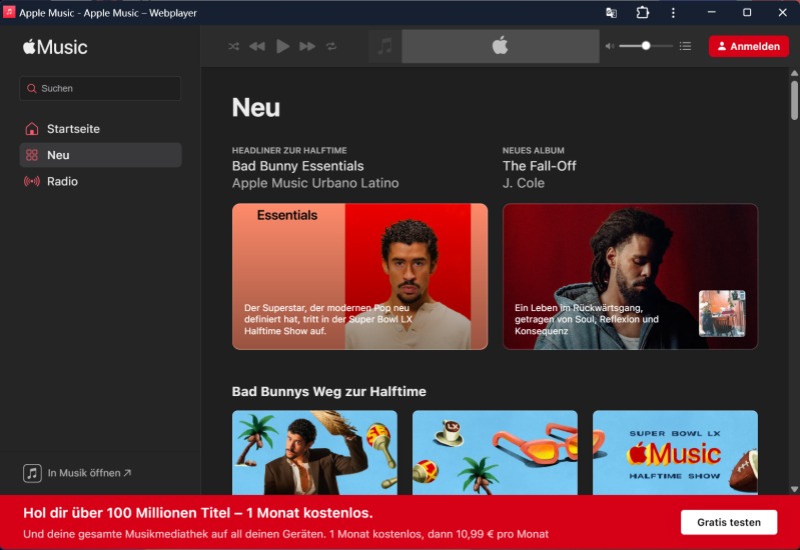Open the J. Cole artist link
The image size is (800, 550).
(523, 183)
